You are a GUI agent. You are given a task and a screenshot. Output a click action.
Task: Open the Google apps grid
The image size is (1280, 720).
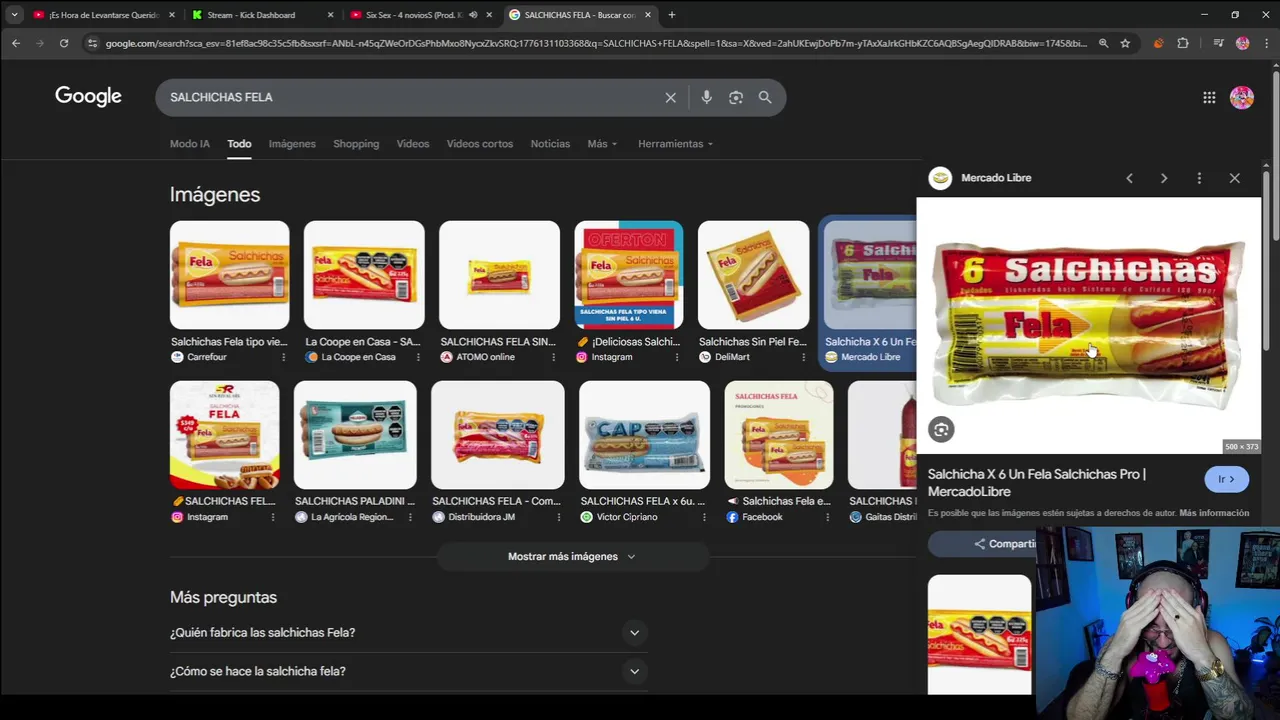[x=1209, y=97]
